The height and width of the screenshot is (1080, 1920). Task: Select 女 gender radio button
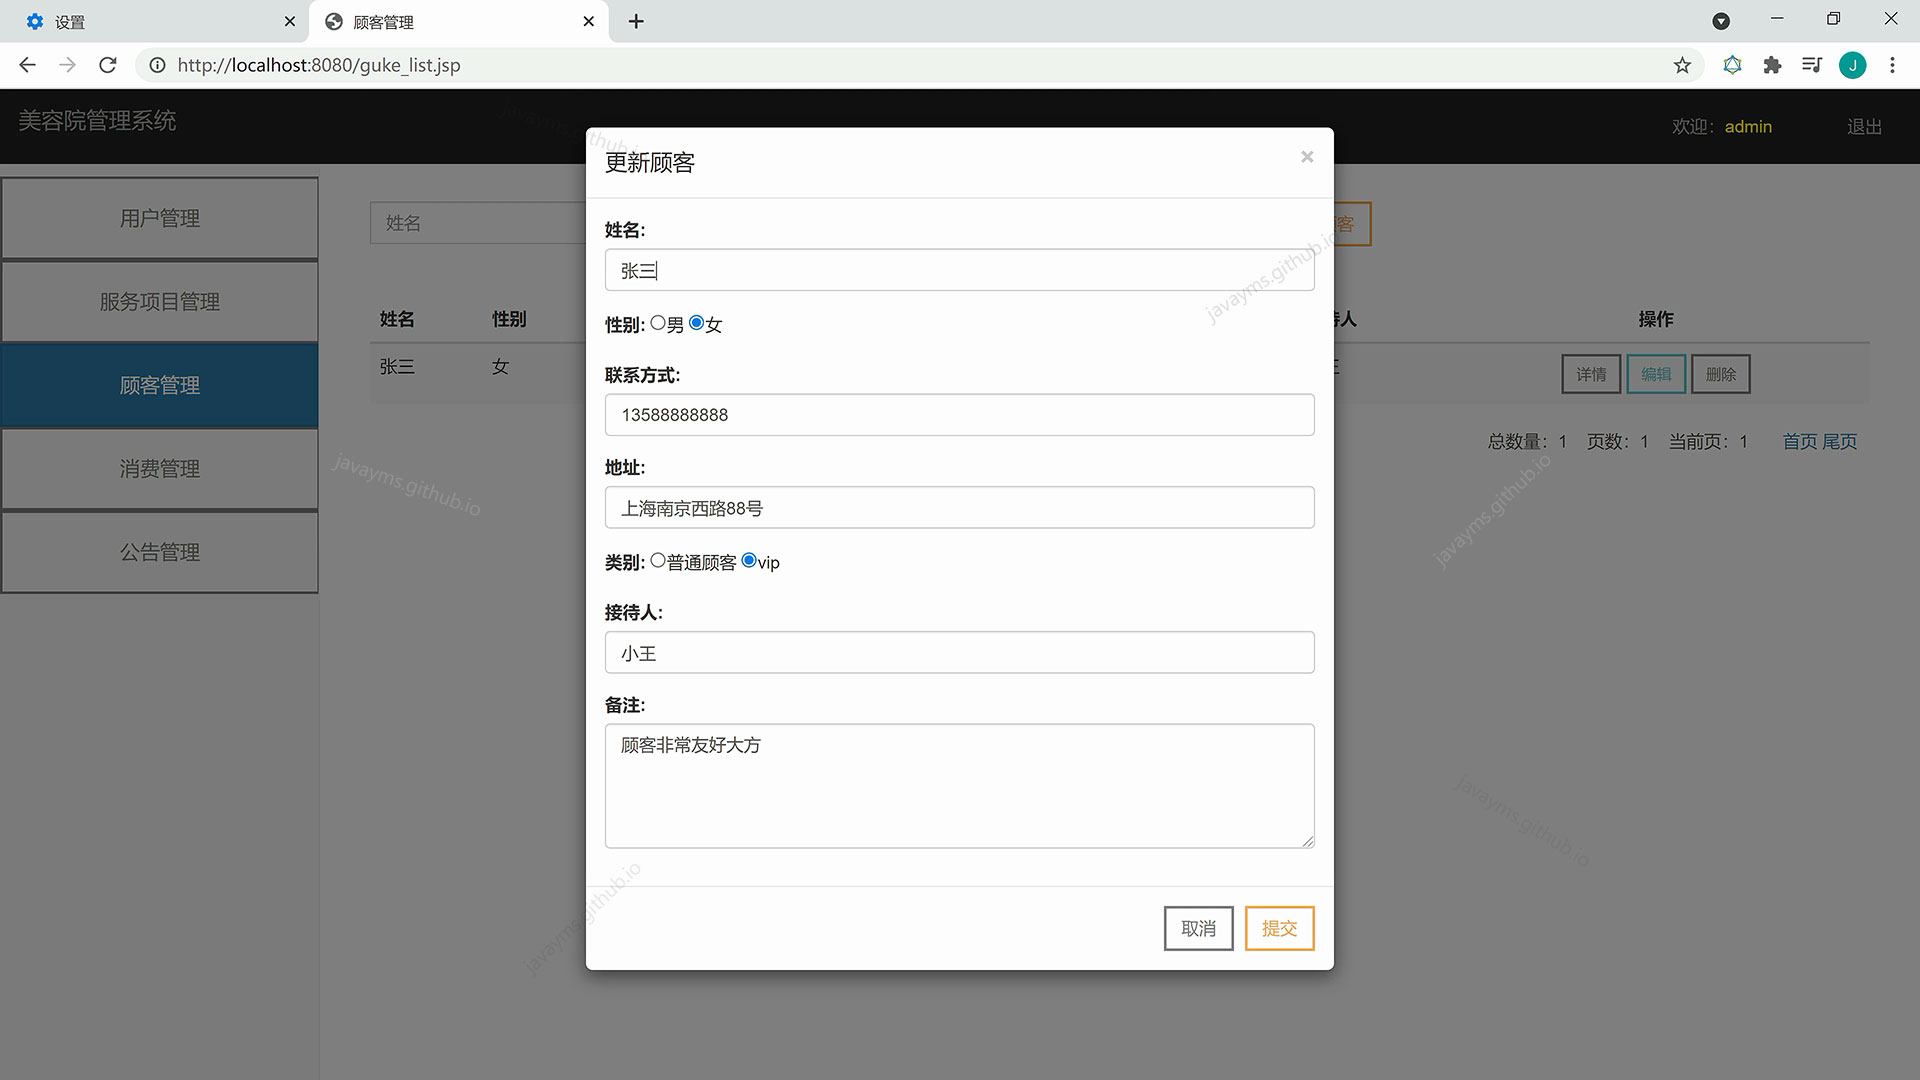tap(697, 323)
